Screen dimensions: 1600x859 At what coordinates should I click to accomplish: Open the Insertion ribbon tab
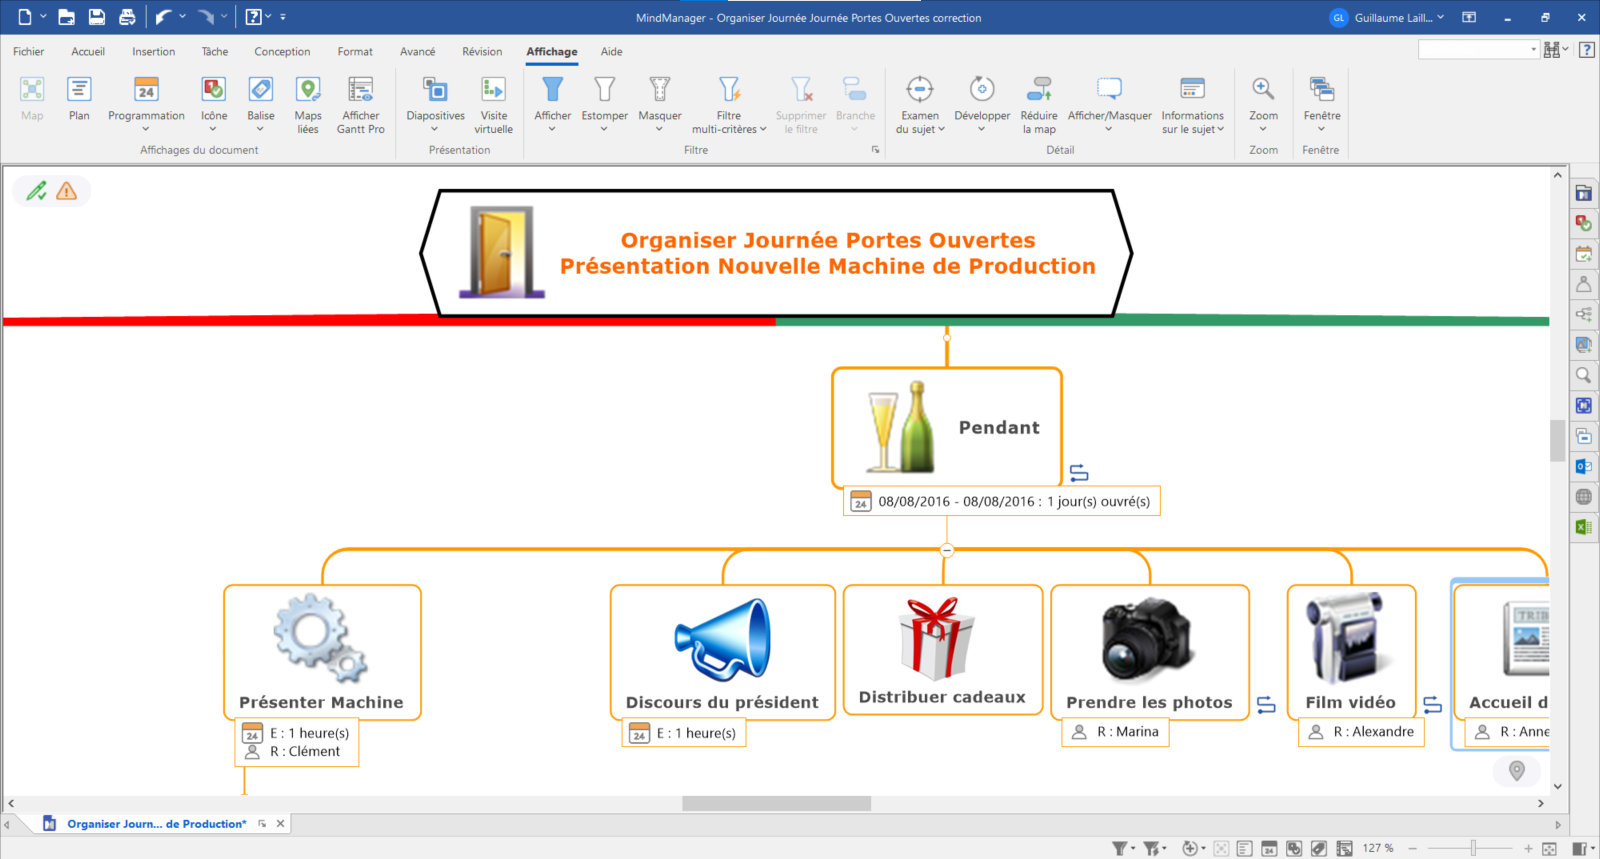[153, 52]
